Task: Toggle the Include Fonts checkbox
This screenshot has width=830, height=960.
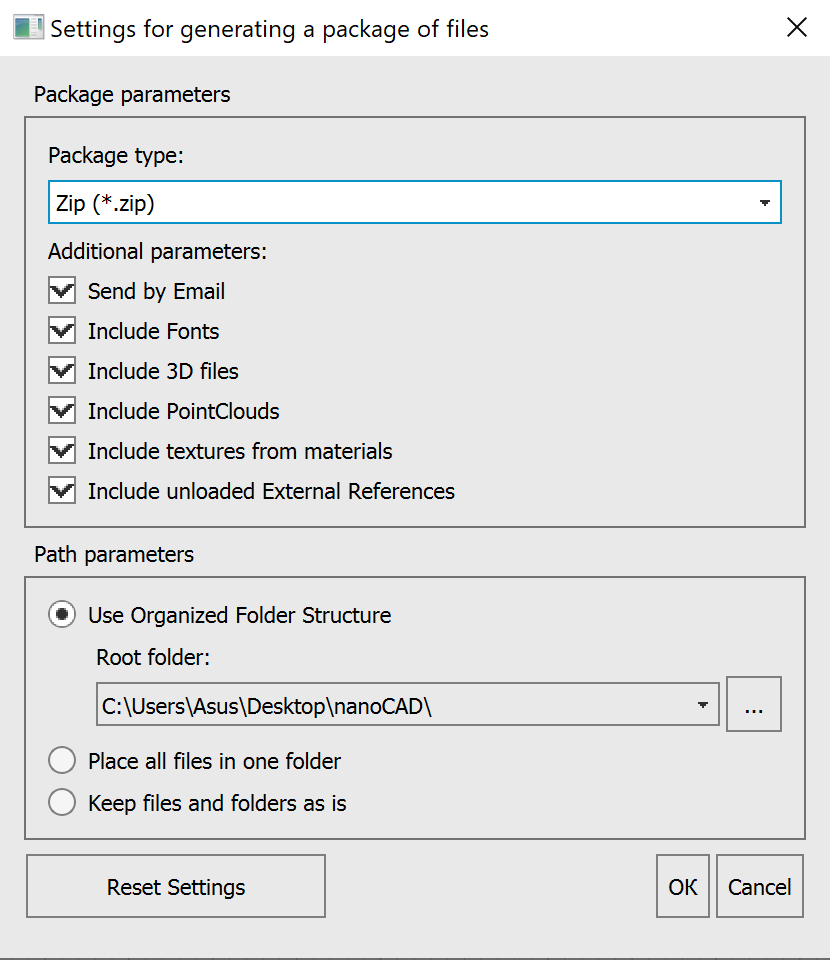Action: coord(62,331)
